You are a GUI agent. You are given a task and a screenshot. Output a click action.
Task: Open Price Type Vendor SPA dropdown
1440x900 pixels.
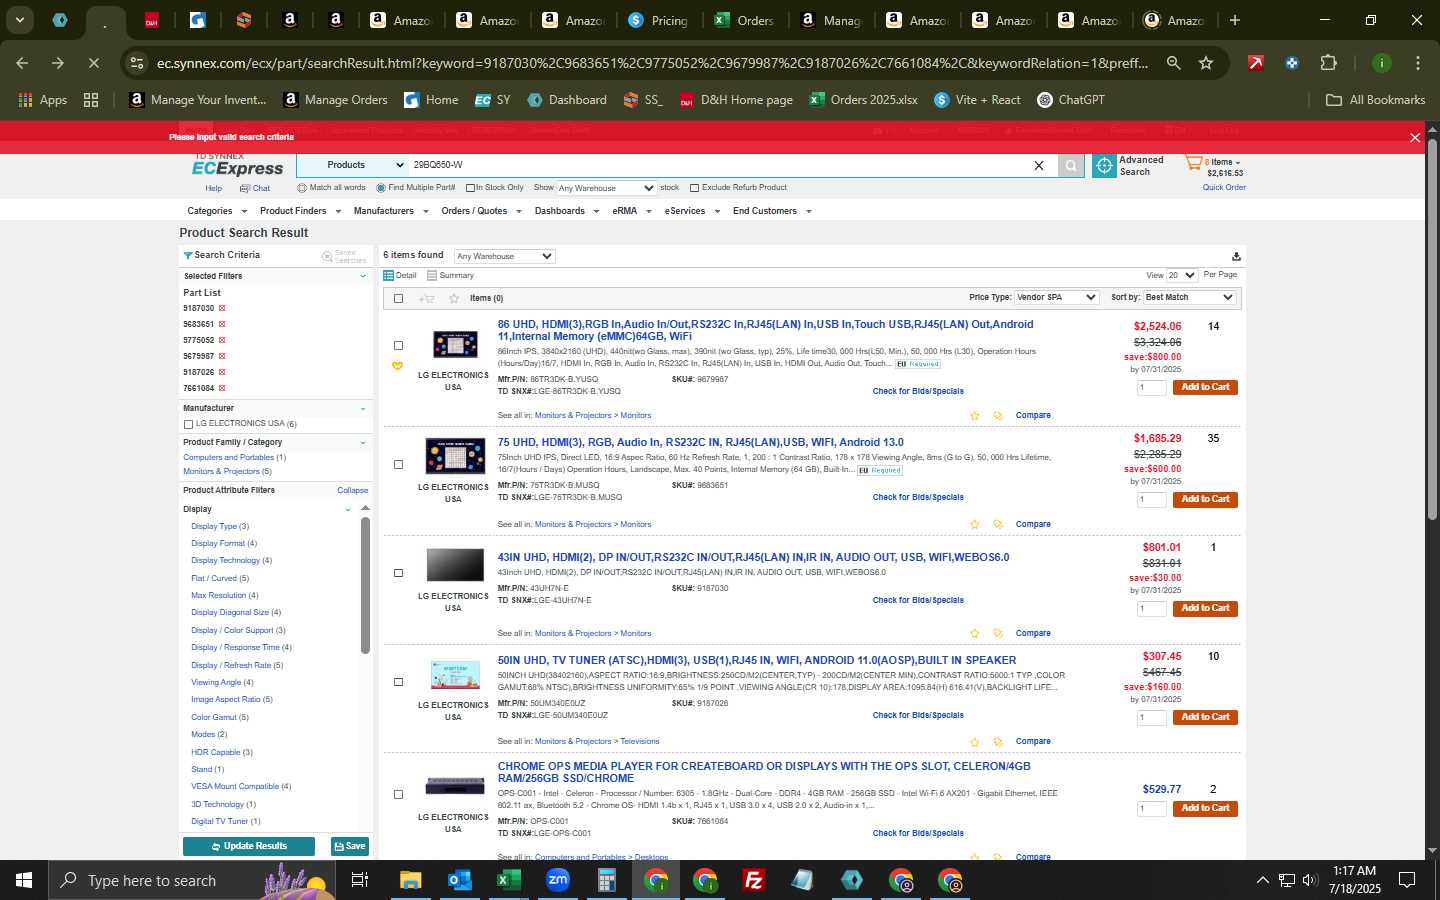[x=1056, y=297]
